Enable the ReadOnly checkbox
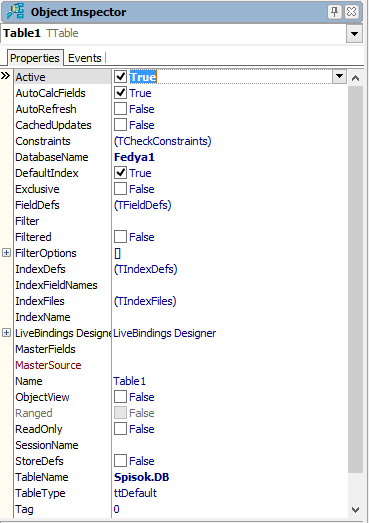 (120, 429)
